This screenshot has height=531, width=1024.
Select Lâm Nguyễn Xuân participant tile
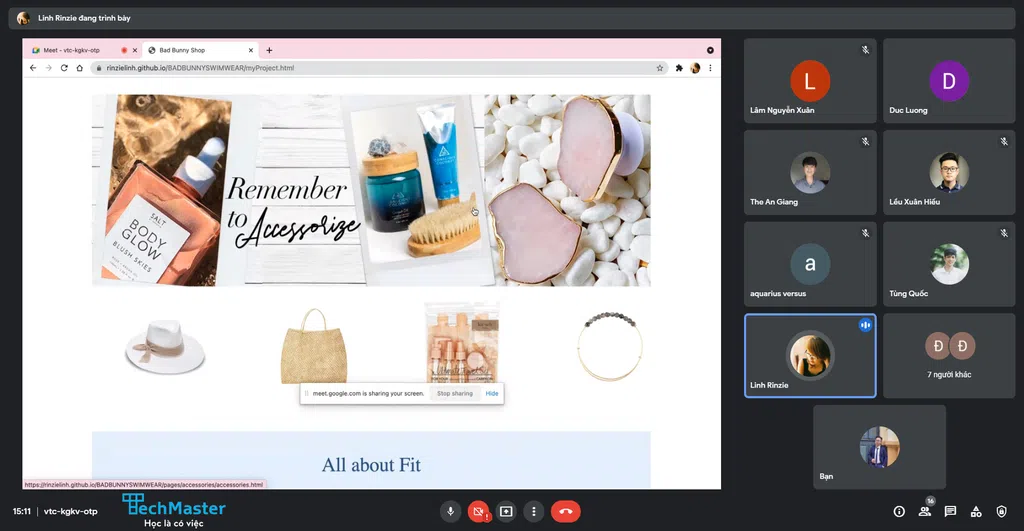pyautogui.click(x=810, y=80)
